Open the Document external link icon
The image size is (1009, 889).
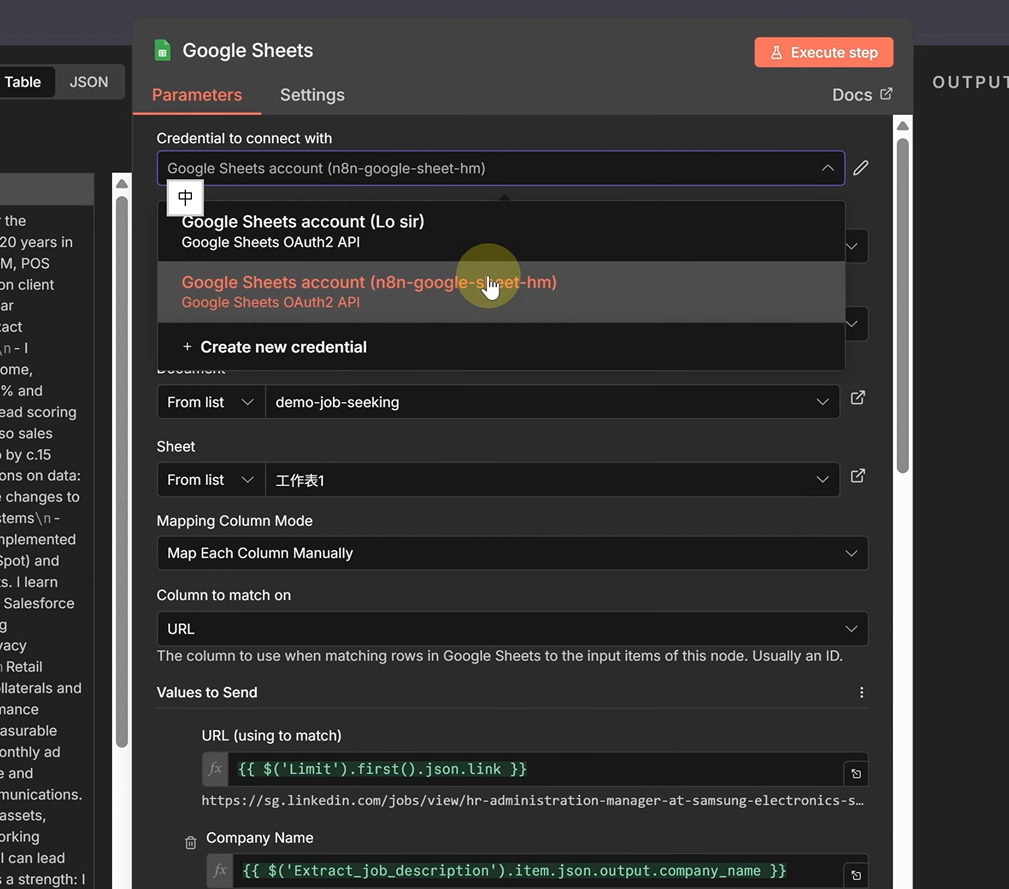pyautogui.click(x=857, y=398)
